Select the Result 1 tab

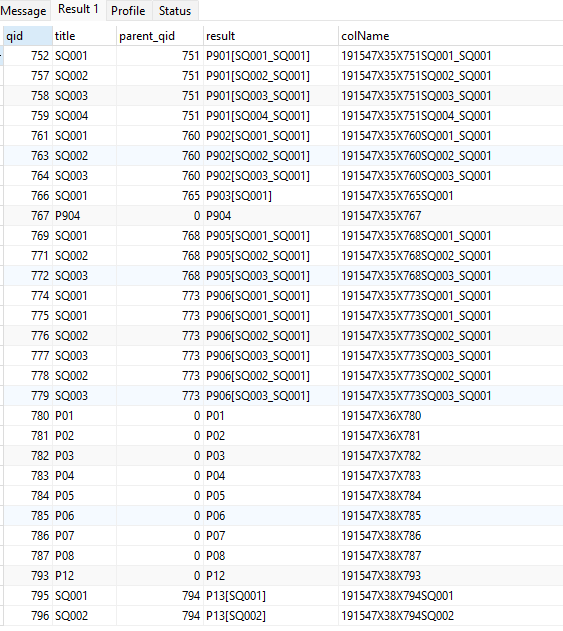coord(78,10)
